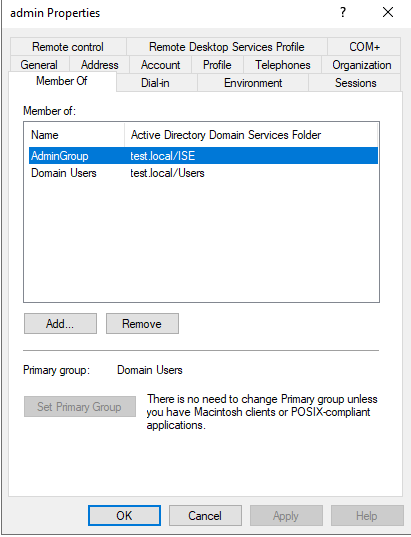
Task: Click the question mark help icon
Action: coord(343,13)
